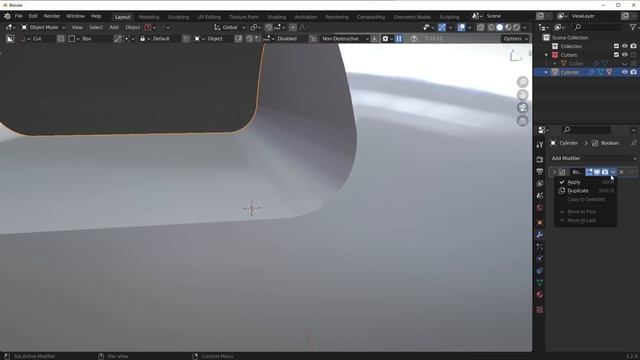Toggle the snapping magnet icon
640x360 pixels.
coord(269,27)
